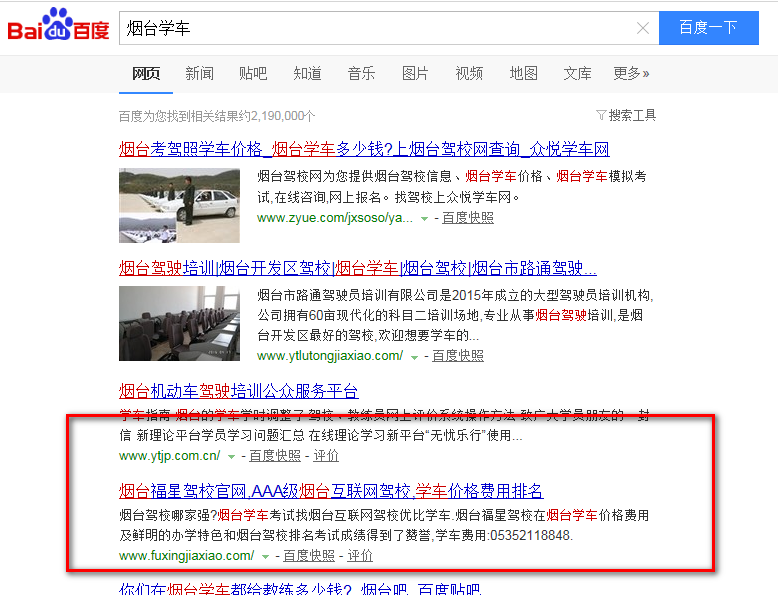Expand dropdown arrow next to ytlutongjiaxiao.com

coord(414,357)
